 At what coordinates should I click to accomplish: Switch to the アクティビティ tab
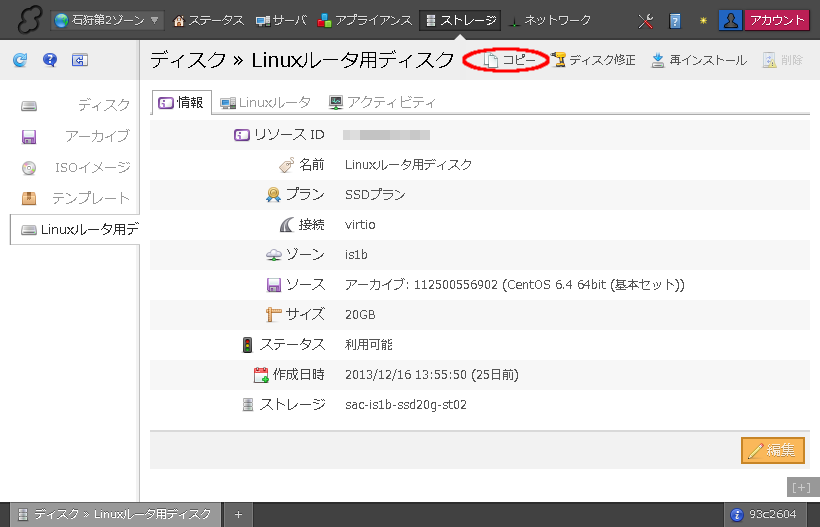[383, 102]
